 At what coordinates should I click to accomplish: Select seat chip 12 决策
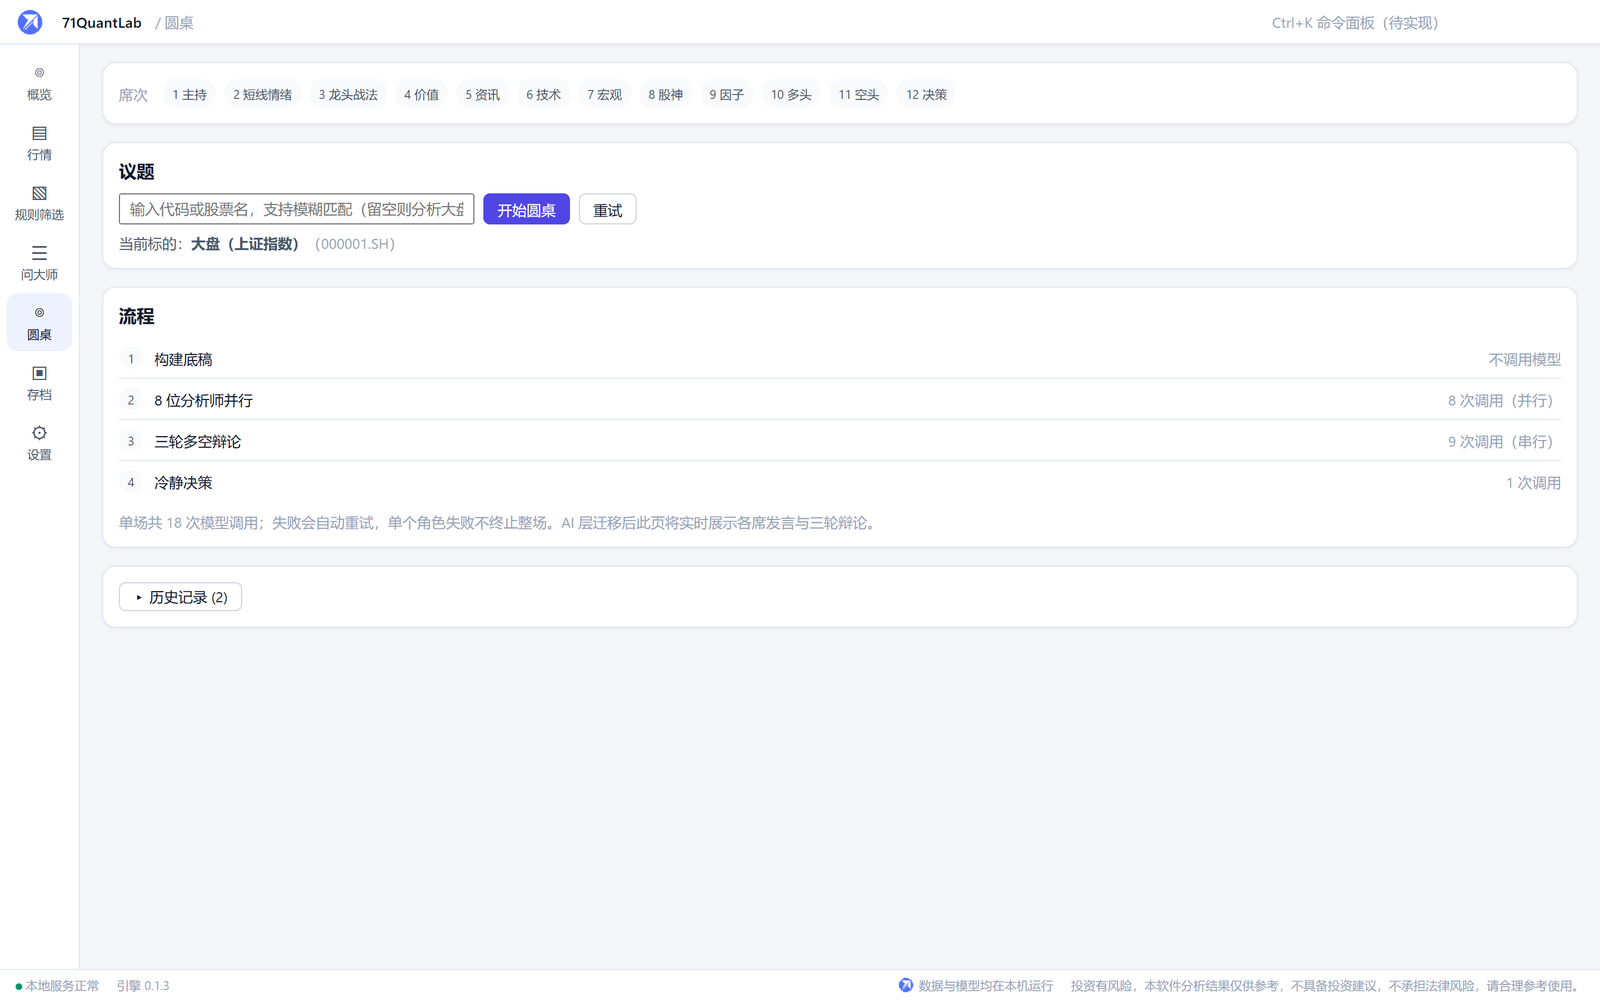926,94
